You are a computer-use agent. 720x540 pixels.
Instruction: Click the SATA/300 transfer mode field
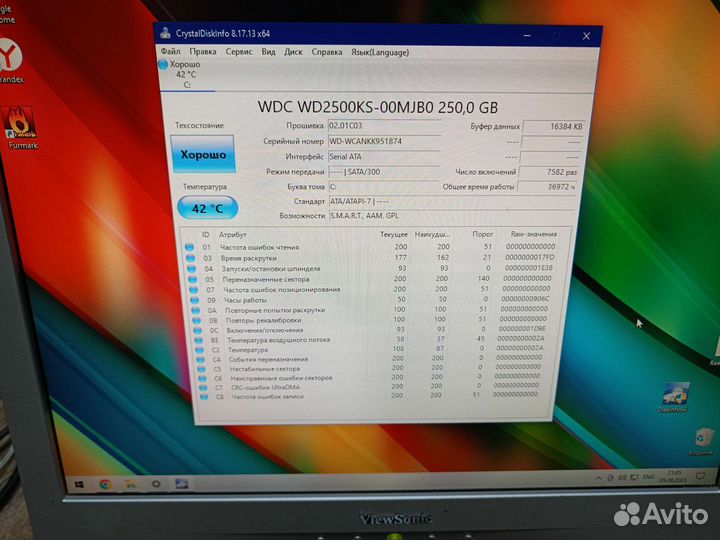(384, 172)
